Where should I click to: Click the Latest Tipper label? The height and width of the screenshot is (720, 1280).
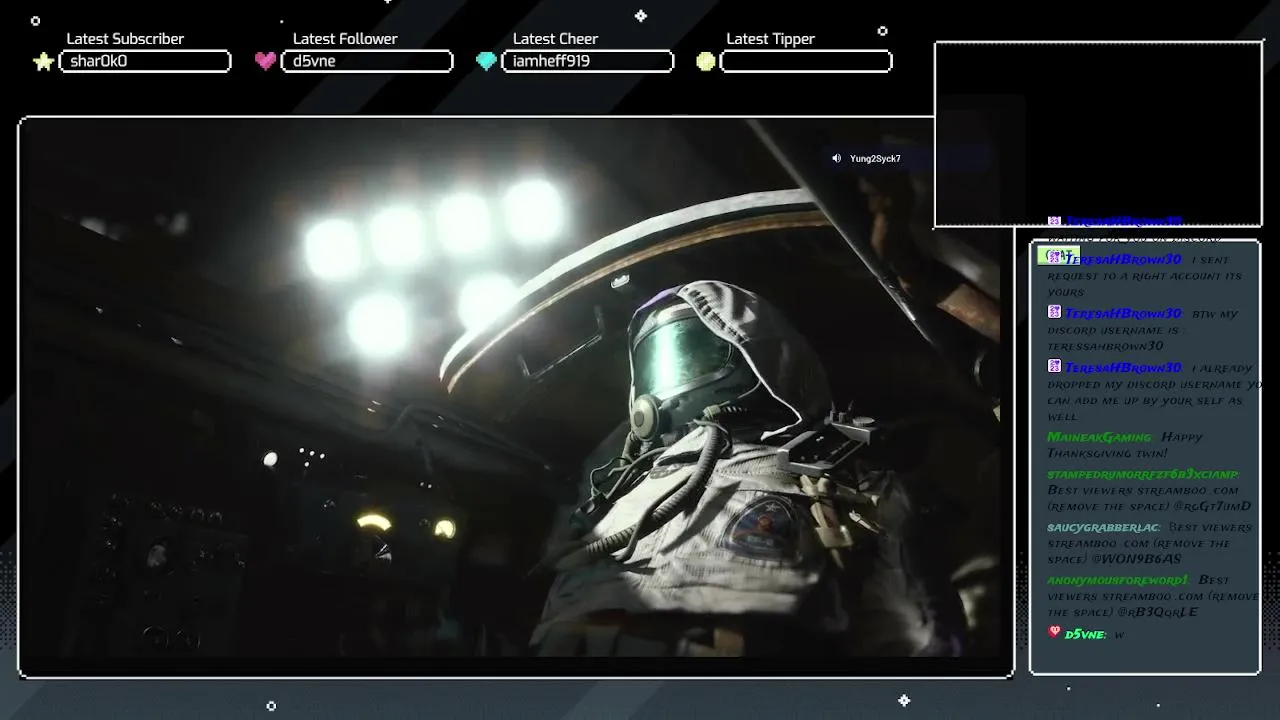[x=770, y=39]
